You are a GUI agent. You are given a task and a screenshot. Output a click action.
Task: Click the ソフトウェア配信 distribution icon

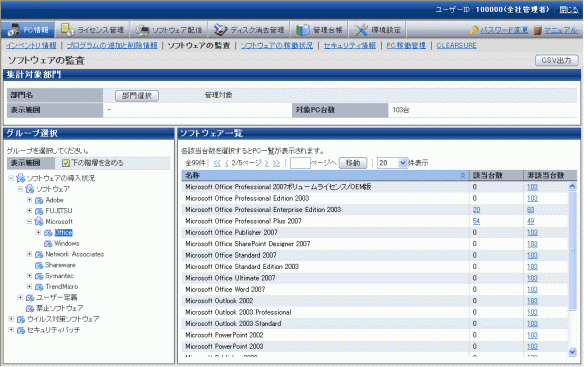[142, 30]
